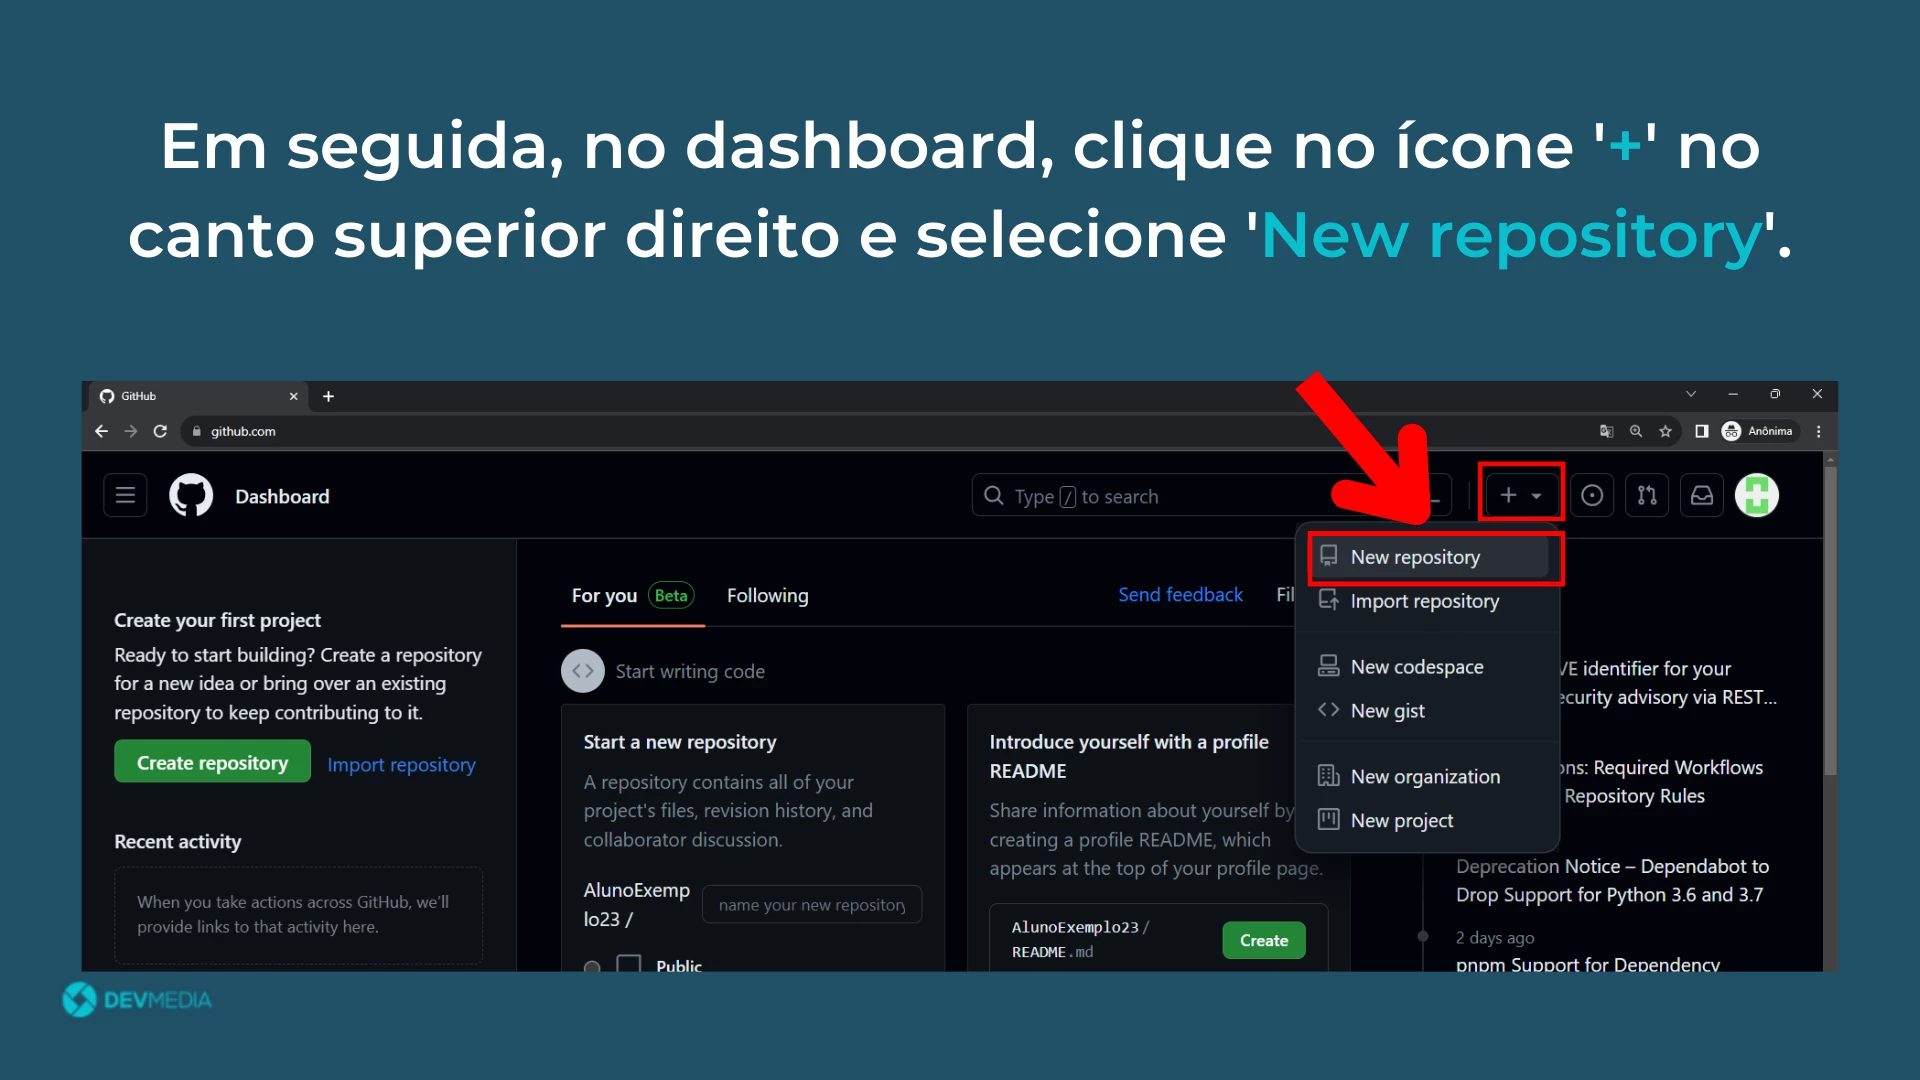Open the notifications bell icon
Image resolution: width=1920 pixels, height=1080 pixels.
coord(1701,496)
